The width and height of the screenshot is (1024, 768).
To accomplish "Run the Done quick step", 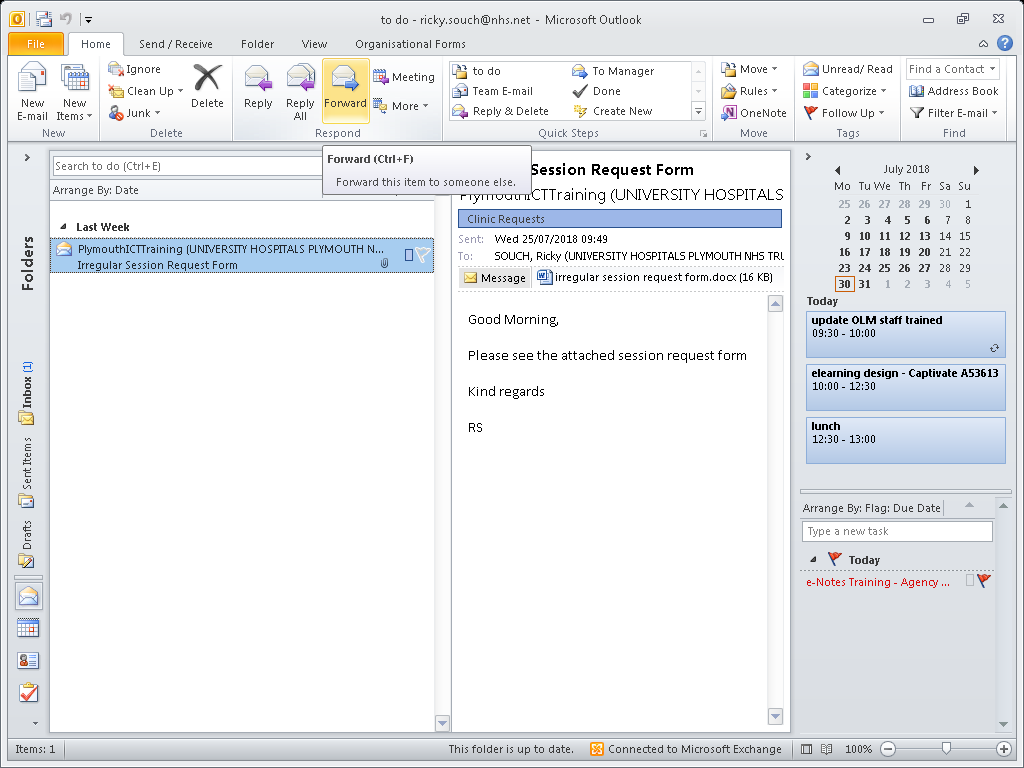I will (596, 91).
